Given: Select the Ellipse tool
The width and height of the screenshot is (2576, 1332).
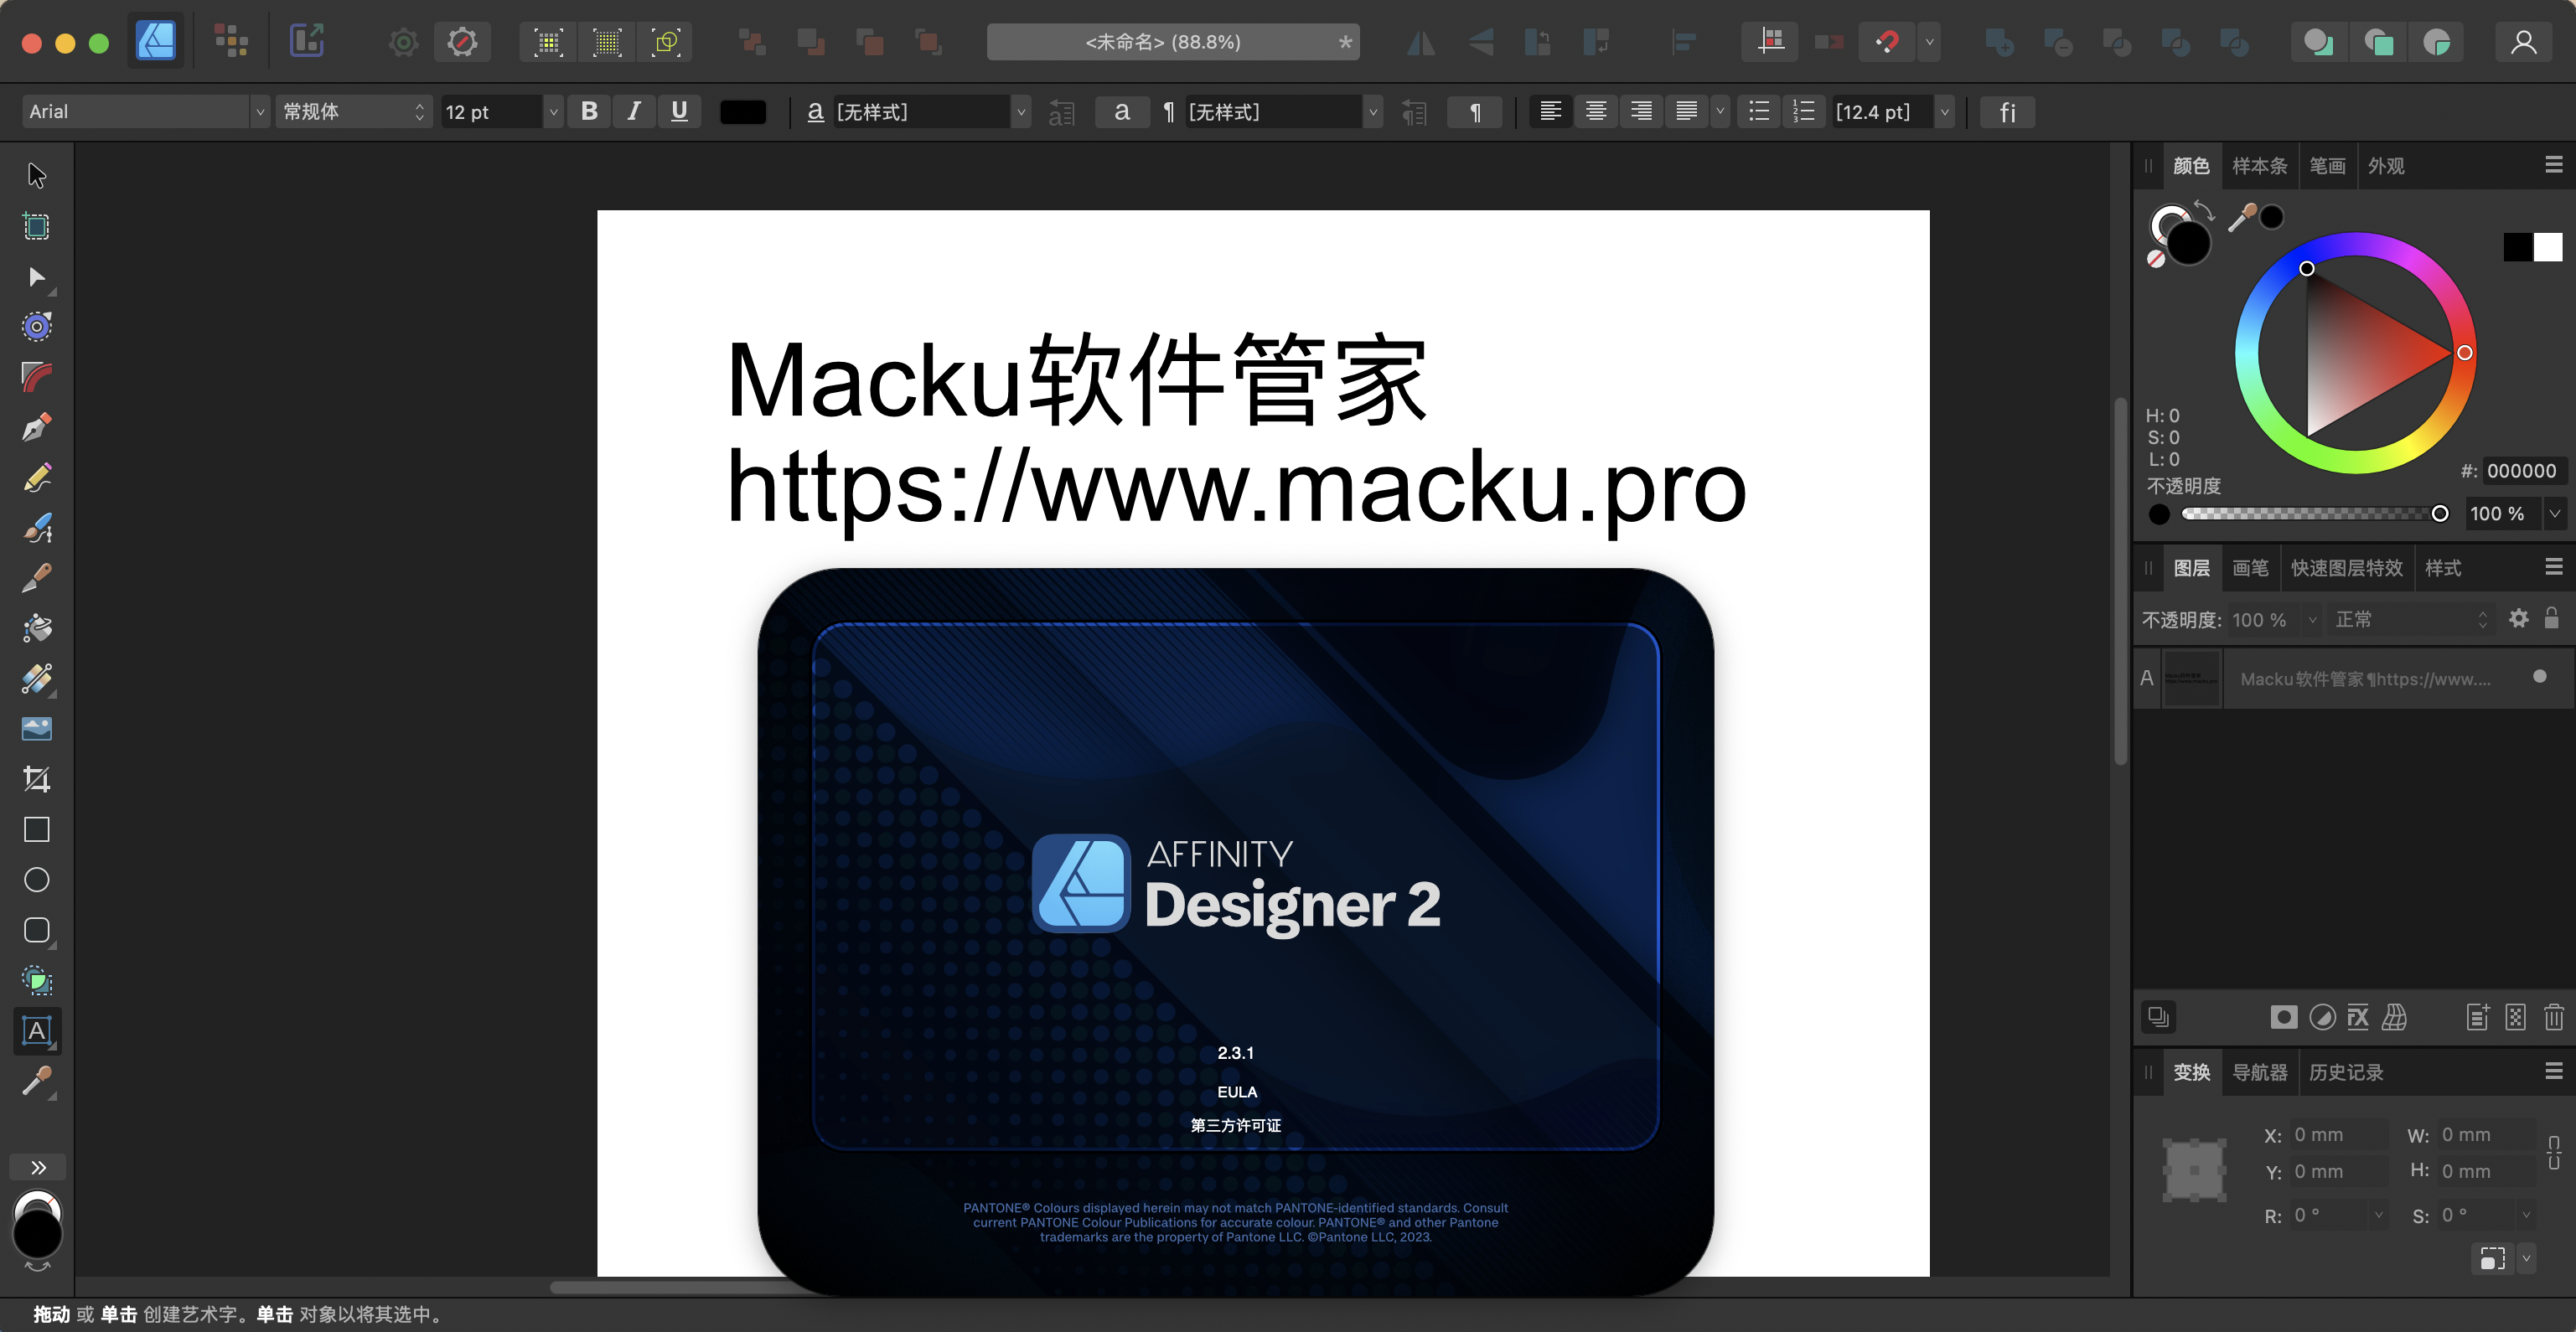Looking at the screenshot, I should coord(37,880).
